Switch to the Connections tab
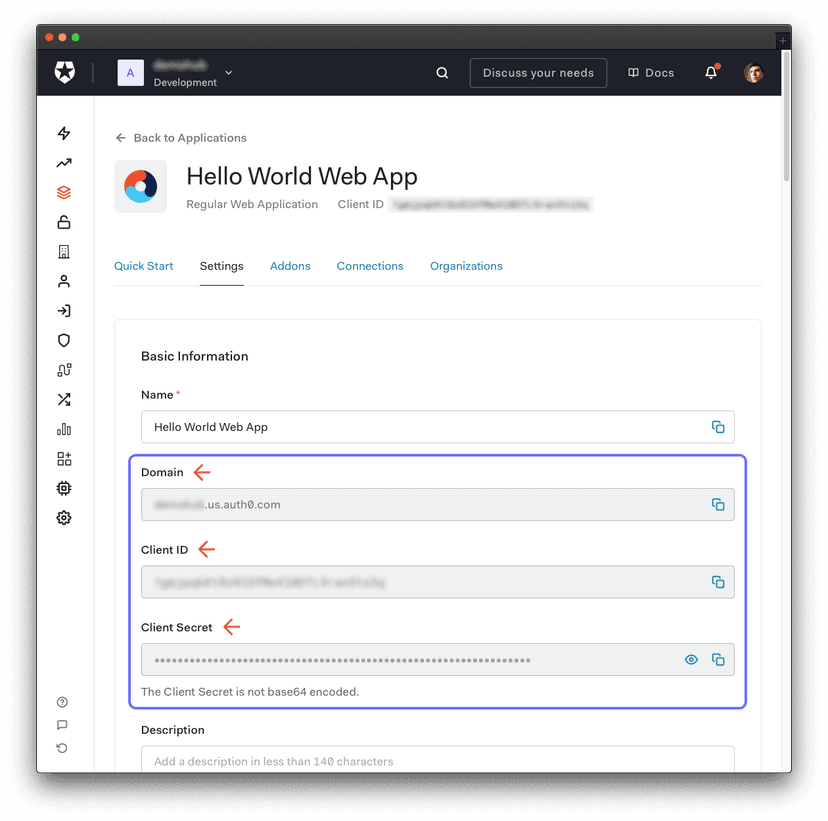 (370, 266)
